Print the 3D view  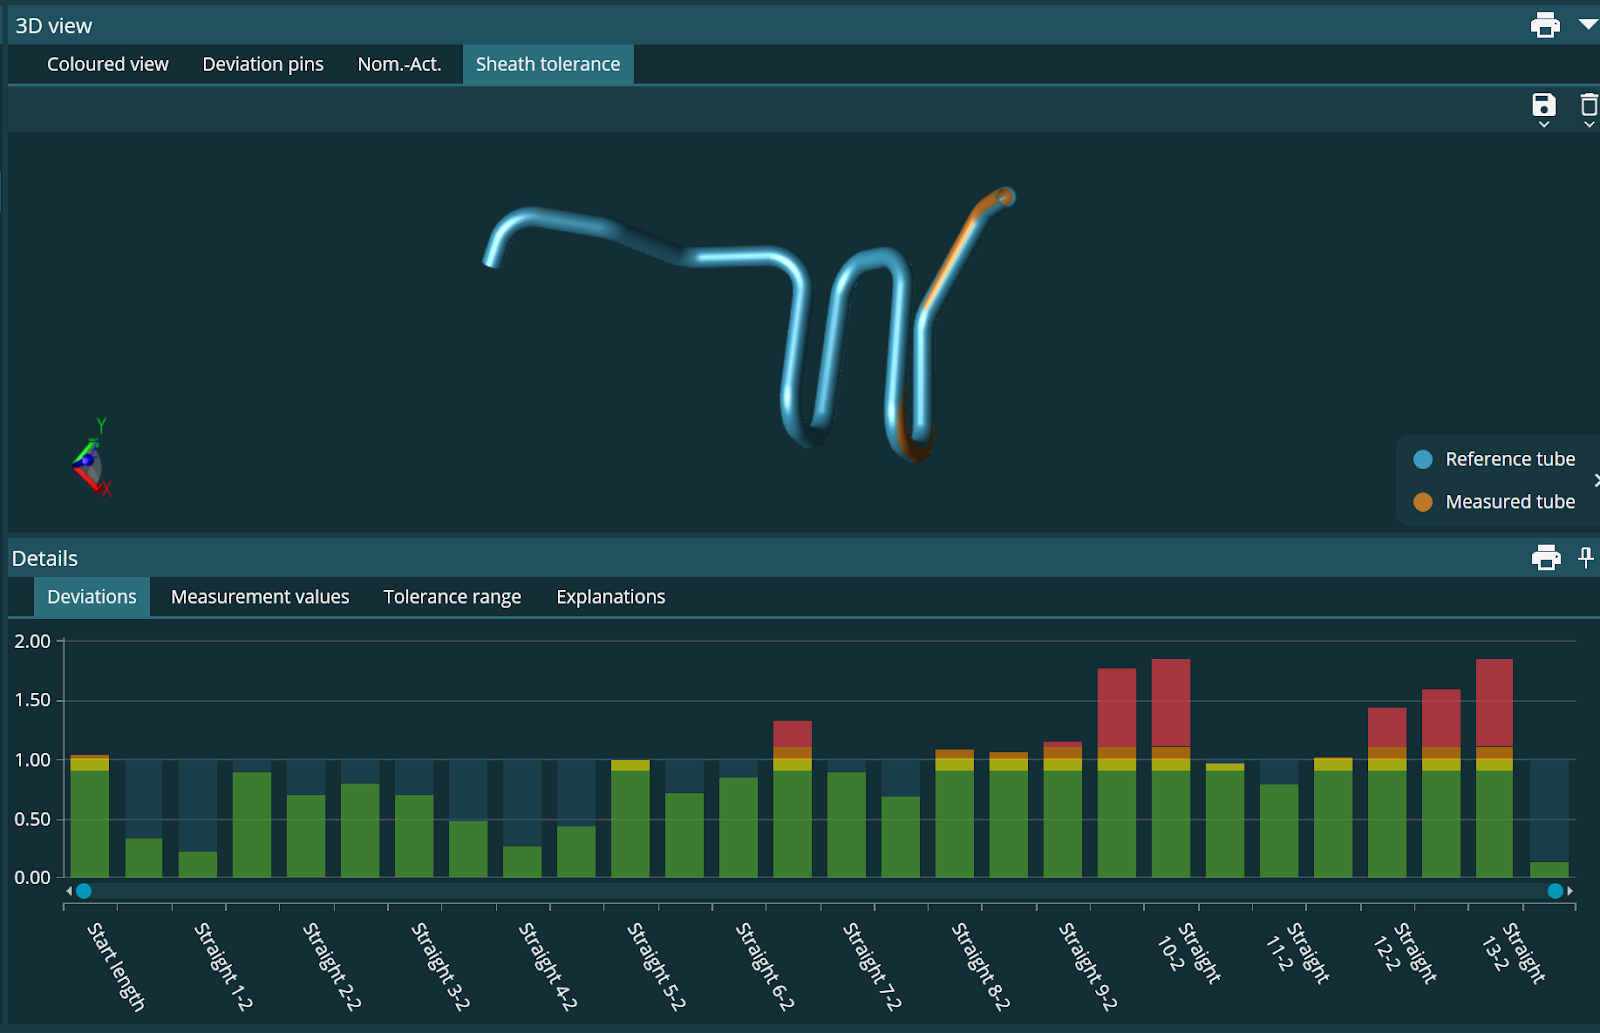pyautogui.click(x=1545, y=25)
